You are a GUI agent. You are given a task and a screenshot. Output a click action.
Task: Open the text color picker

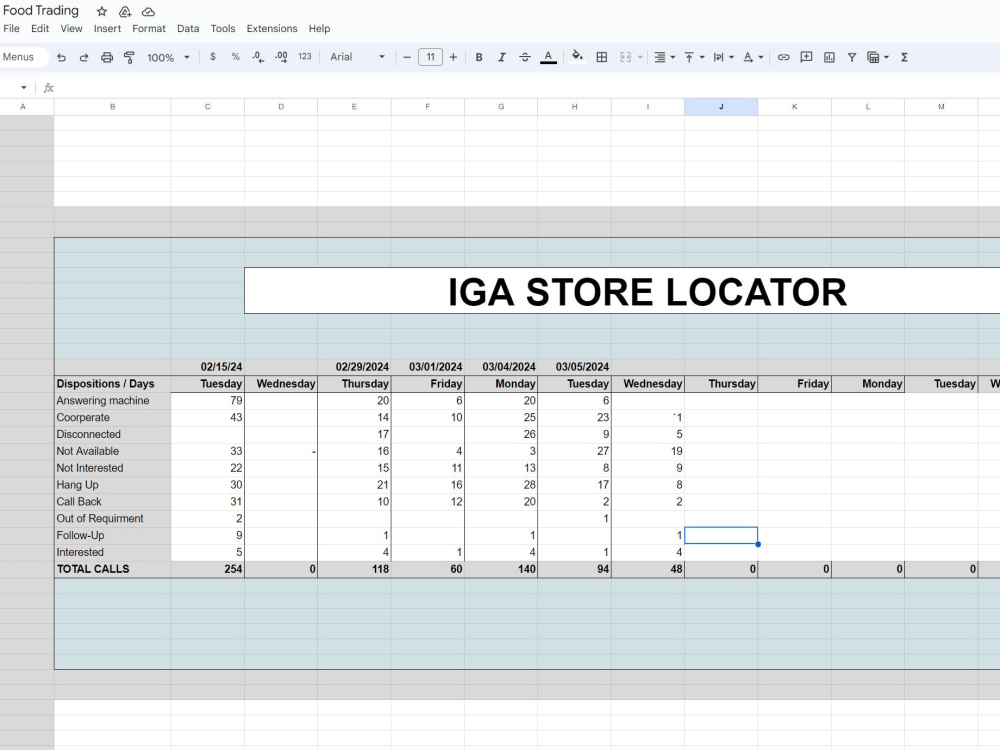(548, 57)
